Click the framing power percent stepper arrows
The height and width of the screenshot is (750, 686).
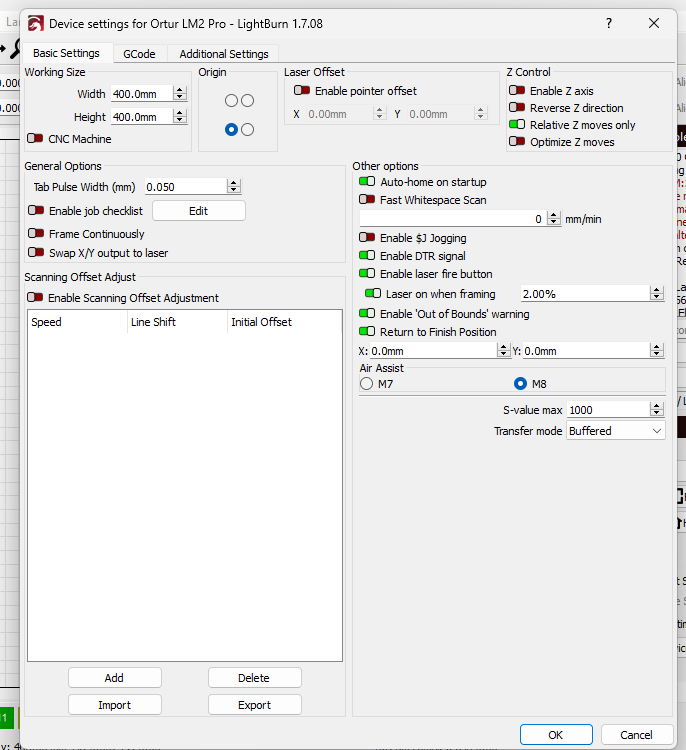click(657, 293)
